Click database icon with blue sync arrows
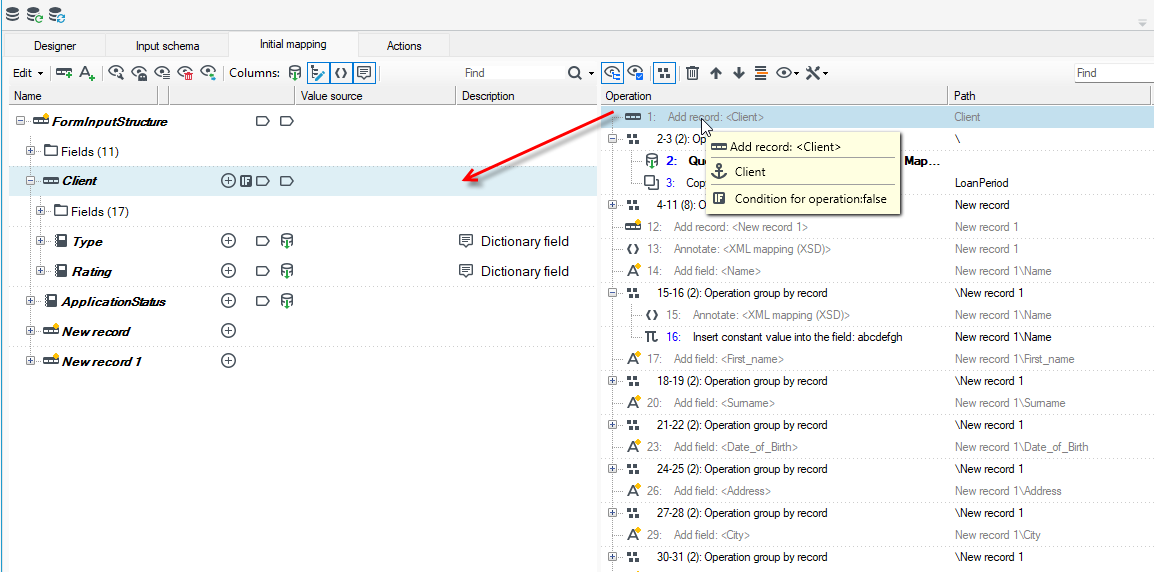 pyautogui.click(x=57, y=13)
